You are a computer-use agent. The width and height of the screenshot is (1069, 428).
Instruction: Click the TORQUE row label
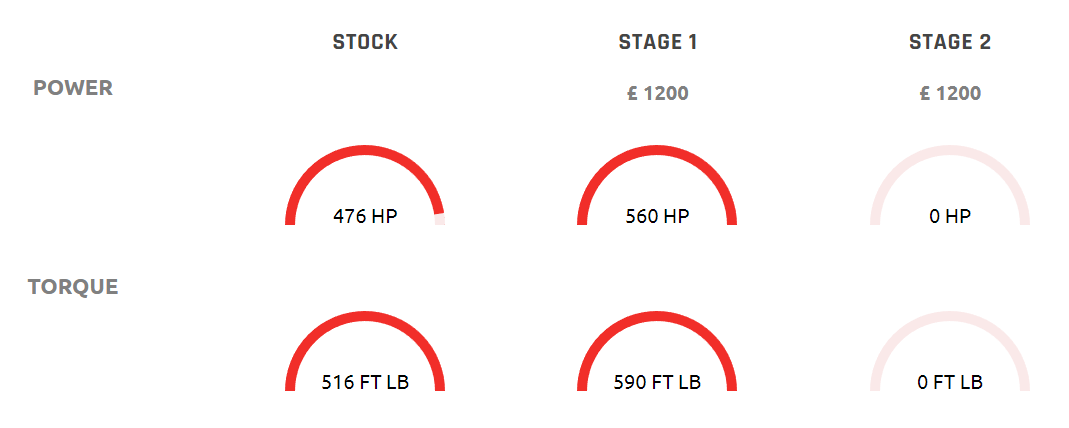pyautogui.click(x=73, y=287)
